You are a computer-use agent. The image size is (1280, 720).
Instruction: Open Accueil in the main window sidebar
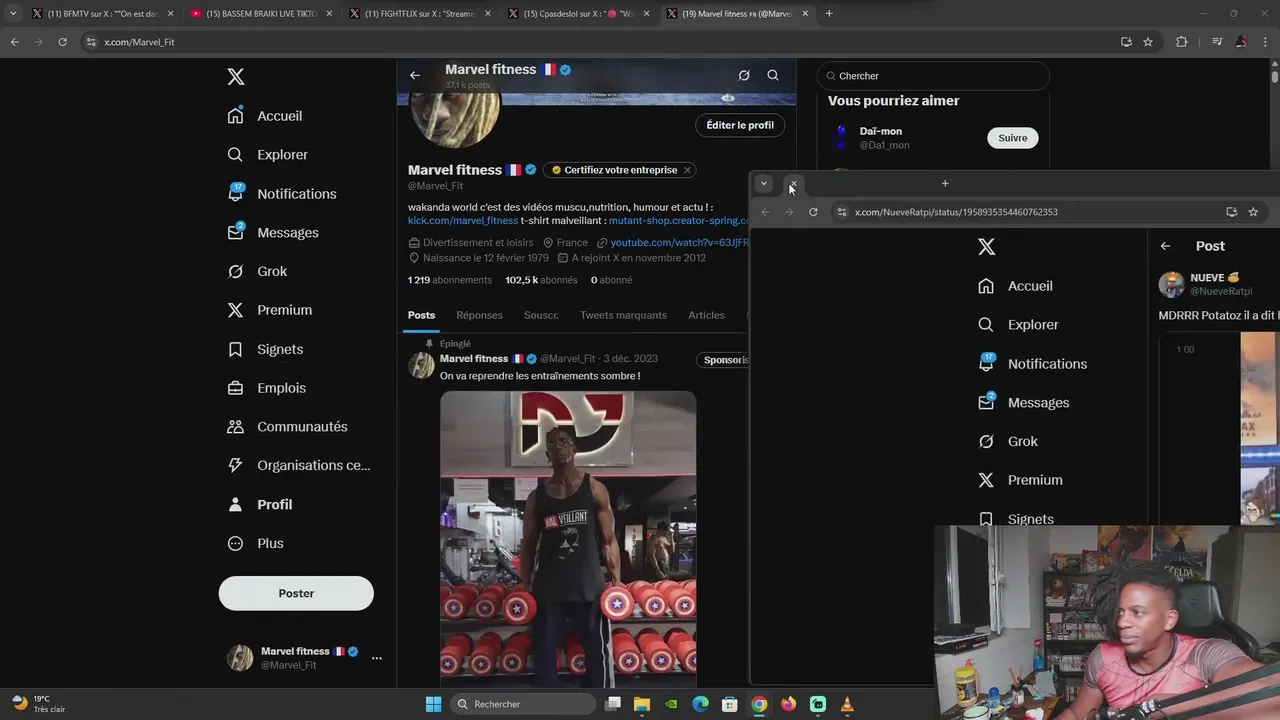265,116
